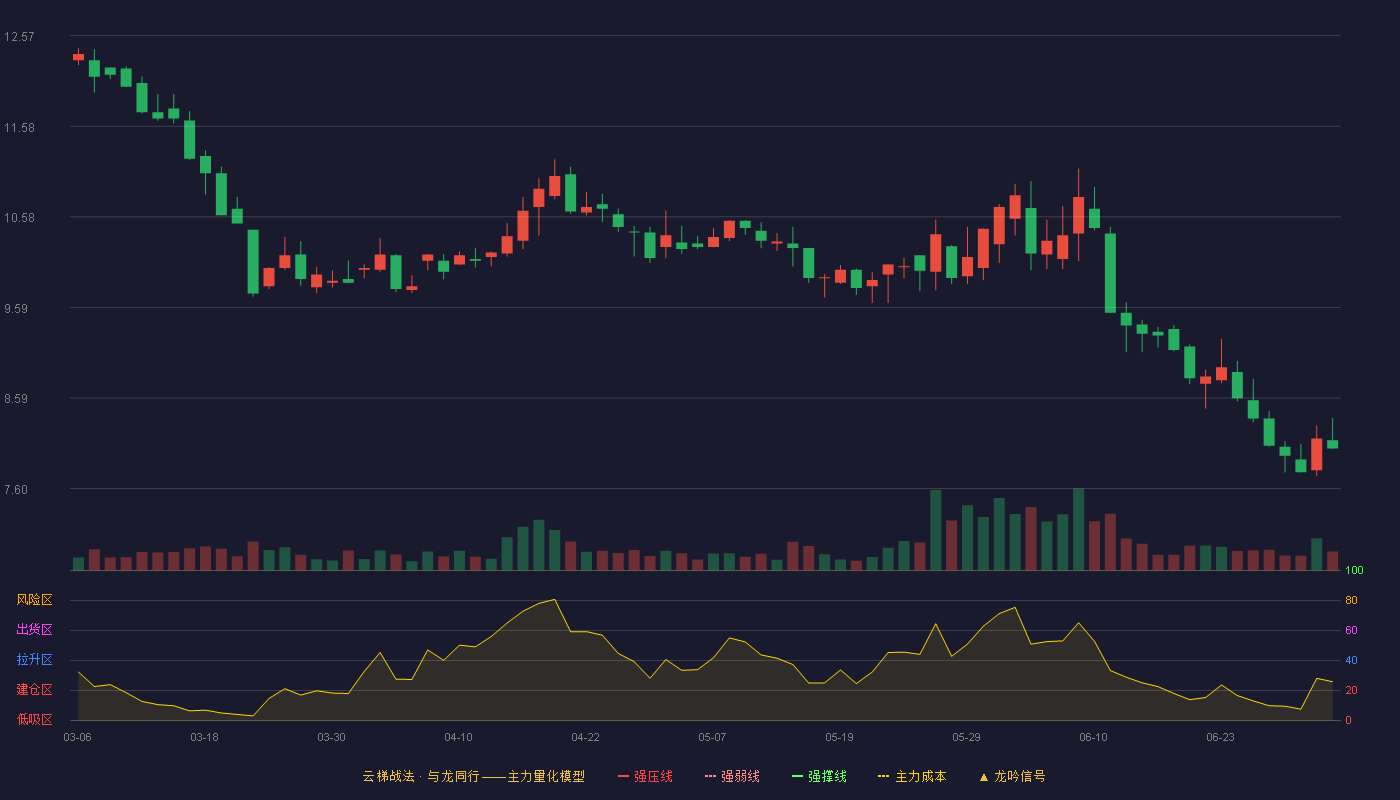Viewport: 1400px width, 800px height.
Task: Toggle the 强弱线 legend entry
Action: click(732, 776)
